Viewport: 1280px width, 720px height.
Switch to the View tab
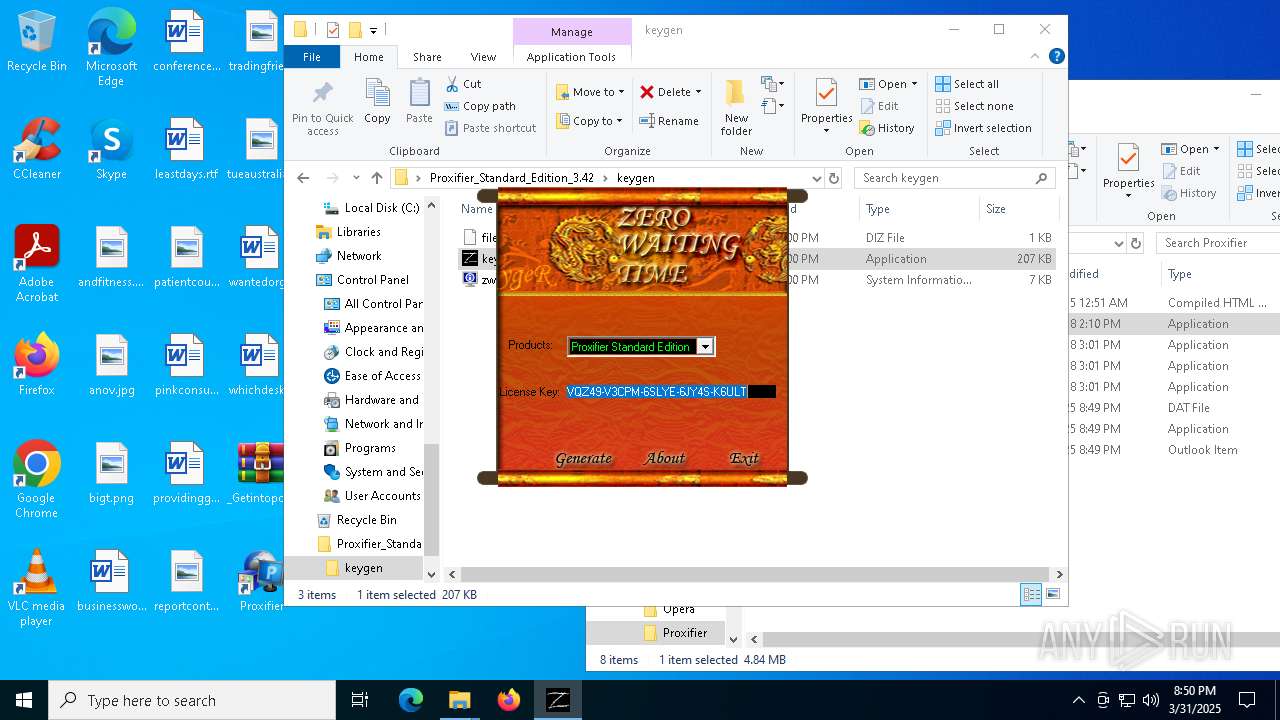(x=483, y=57)
